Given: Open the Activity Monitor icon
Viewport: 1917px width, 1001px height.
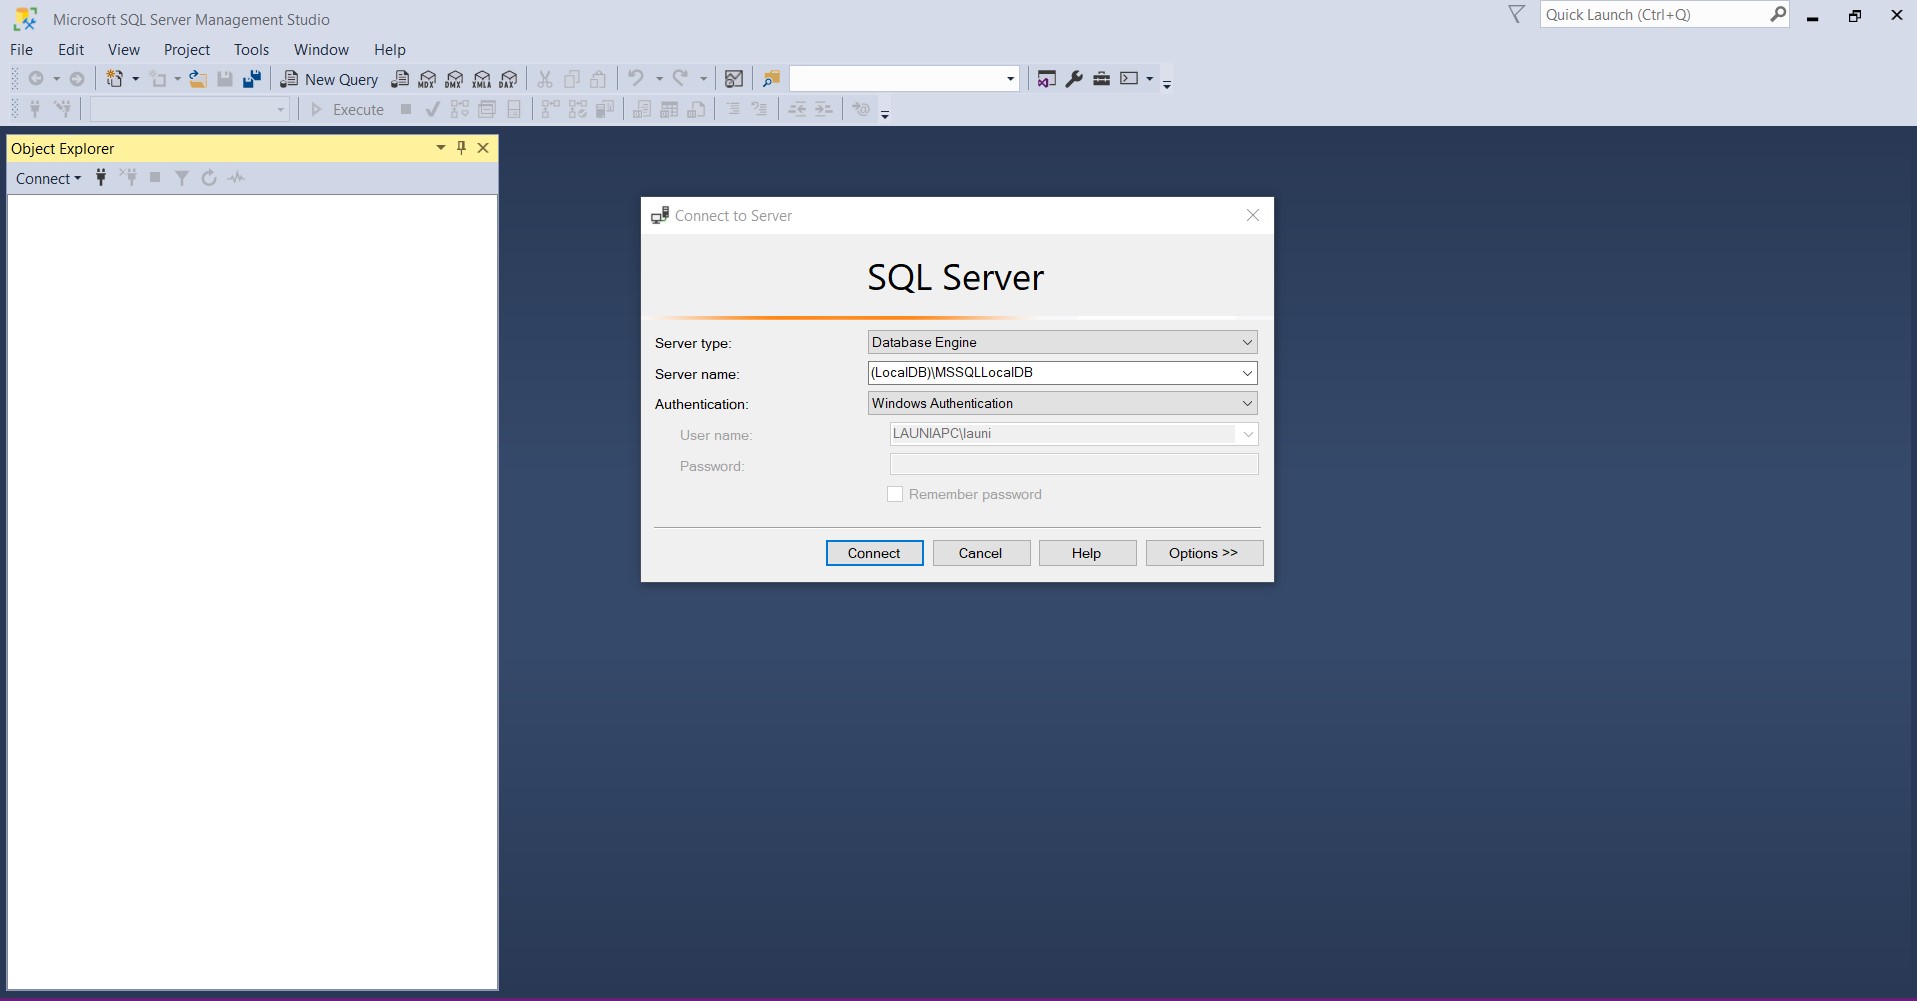Looking at the screenshot, I should click(734, 79).
